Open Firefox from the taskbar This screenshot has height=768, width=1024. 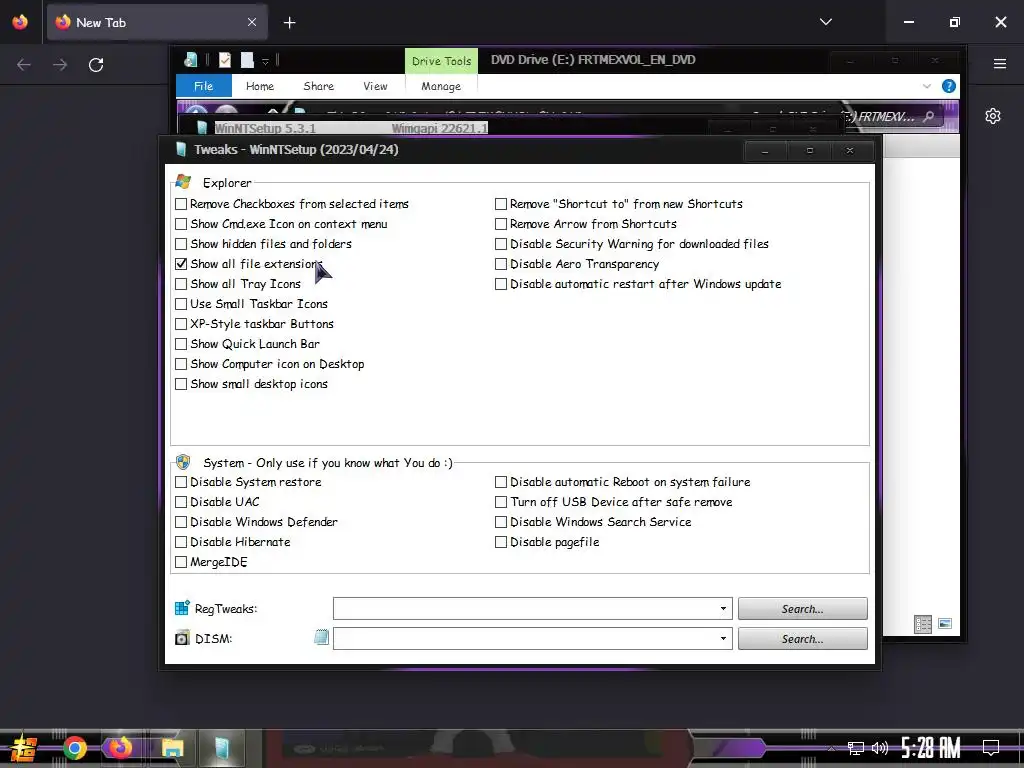[x=120, y=748]
